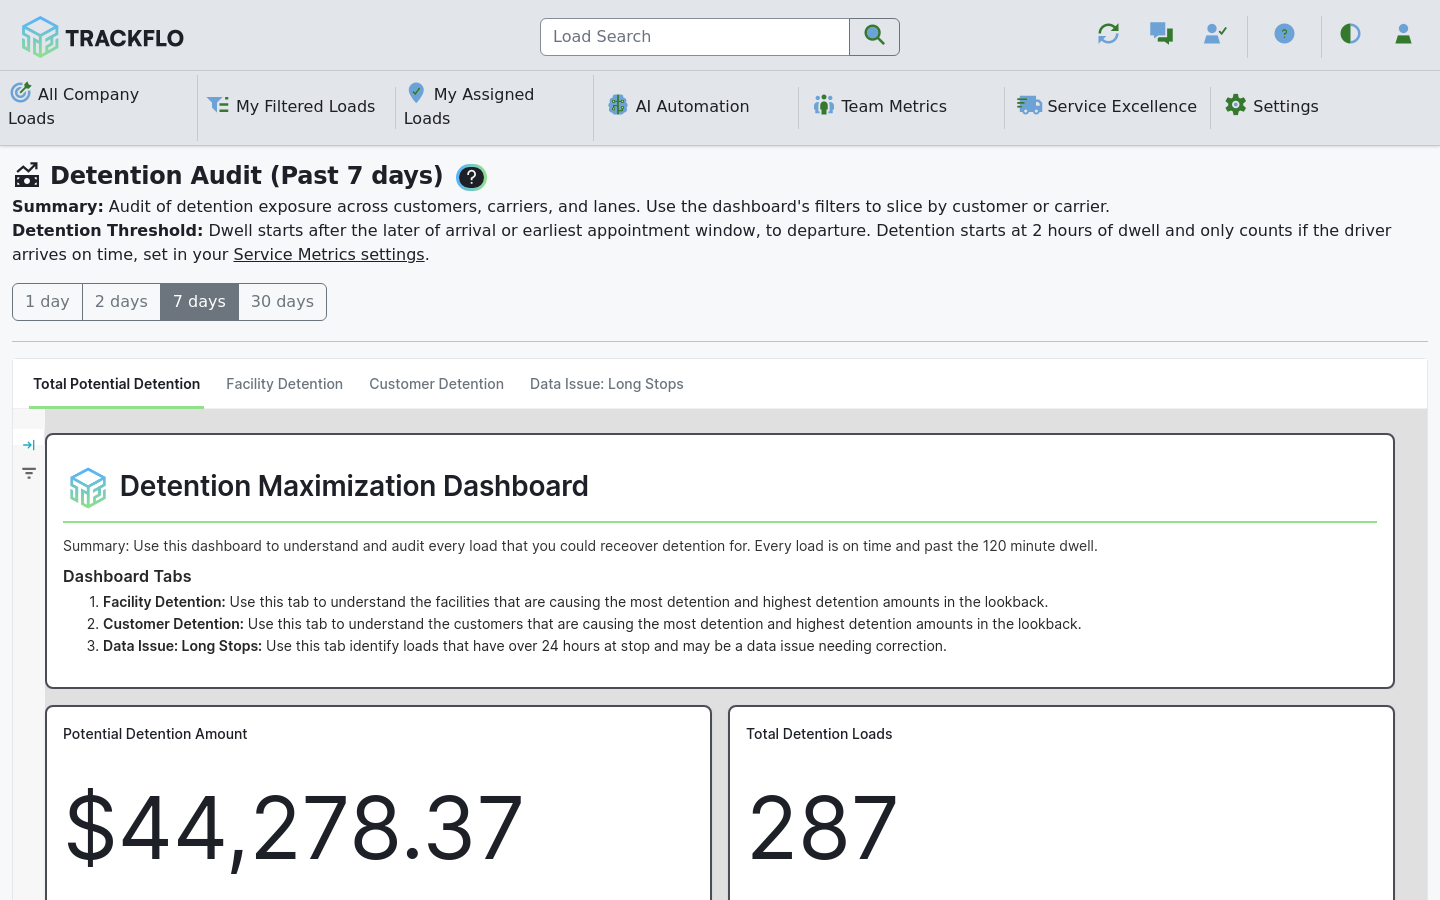Click the refresh arrows icon
The height and width of the screenshot is (900, 1440).
[1108, 34]
